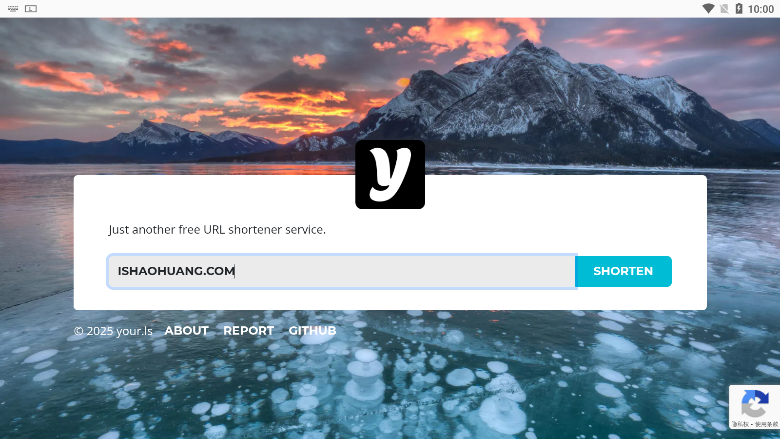Open reCAPTCHA privacy link in badge
This screenshot has width=780, height=439.
coord(740,424)
